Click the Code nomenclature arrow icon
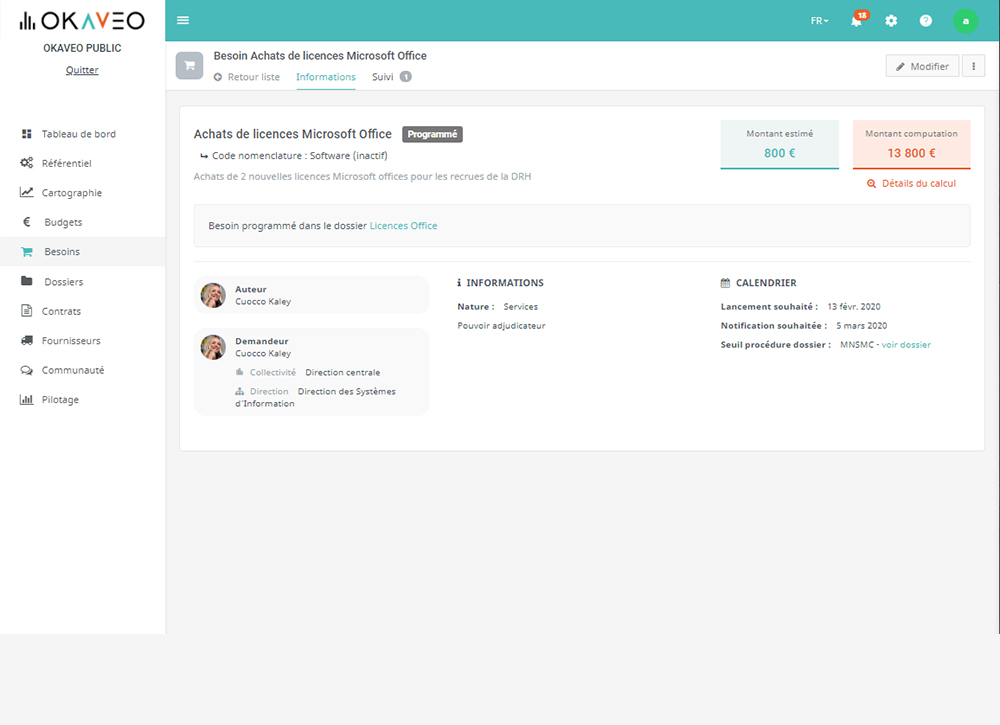 tap(204, 156)
